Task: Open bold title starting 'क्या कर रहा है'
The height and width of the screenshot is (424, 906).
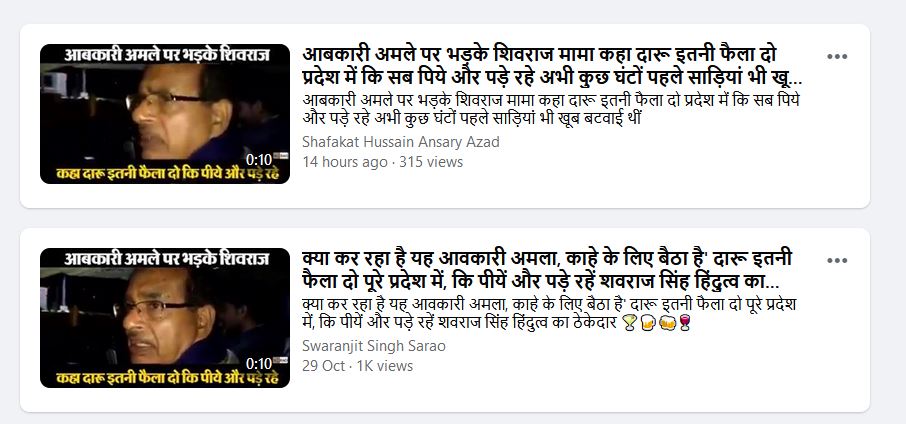Action: click(547, 270)
